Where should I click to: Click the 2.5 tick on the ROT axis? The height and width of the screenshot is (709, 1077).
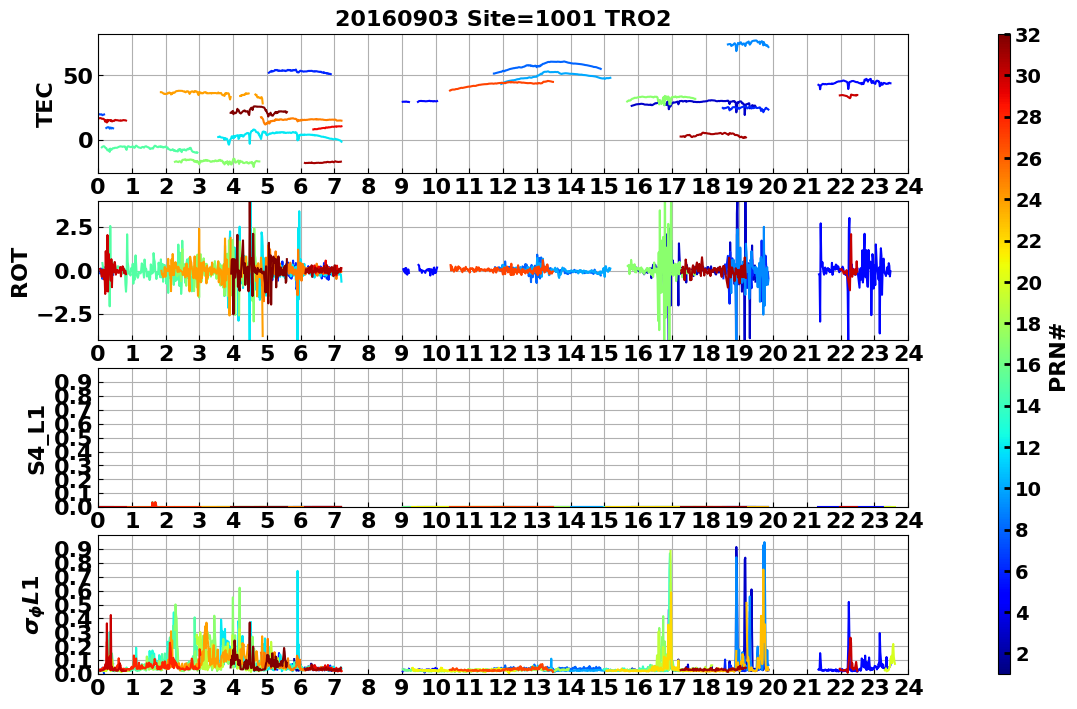pos(70,228)
